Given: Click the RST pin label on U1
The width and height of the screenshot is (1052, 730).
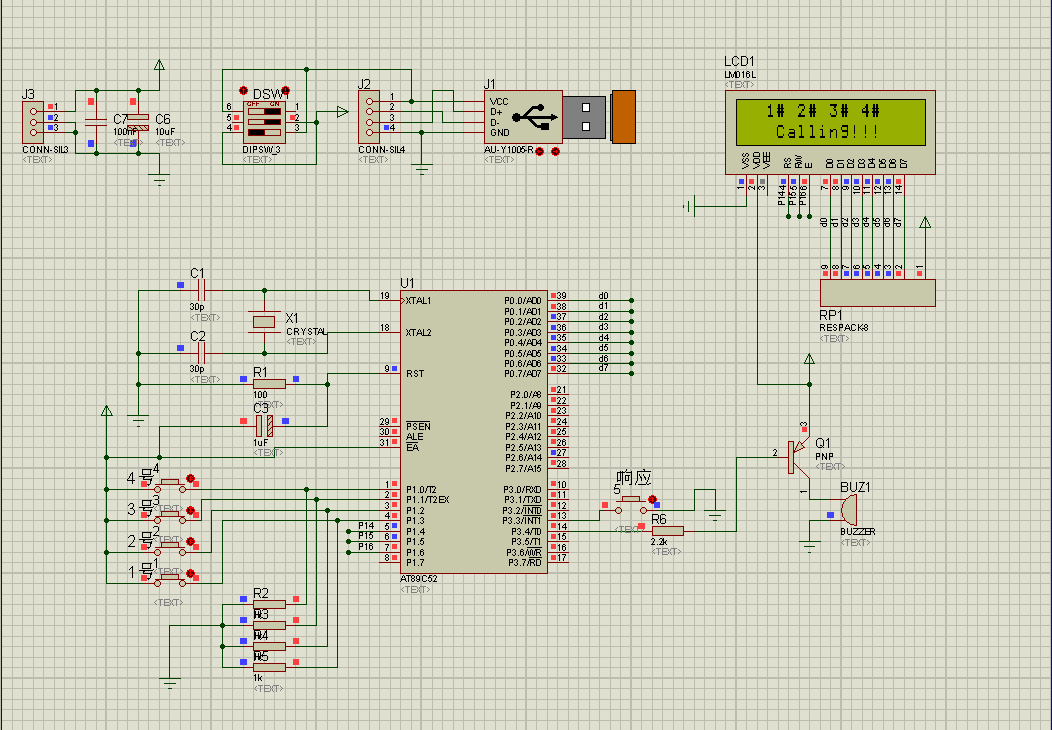Looking at the screenshot, I should pyautogui.click(x=415, y=374).
